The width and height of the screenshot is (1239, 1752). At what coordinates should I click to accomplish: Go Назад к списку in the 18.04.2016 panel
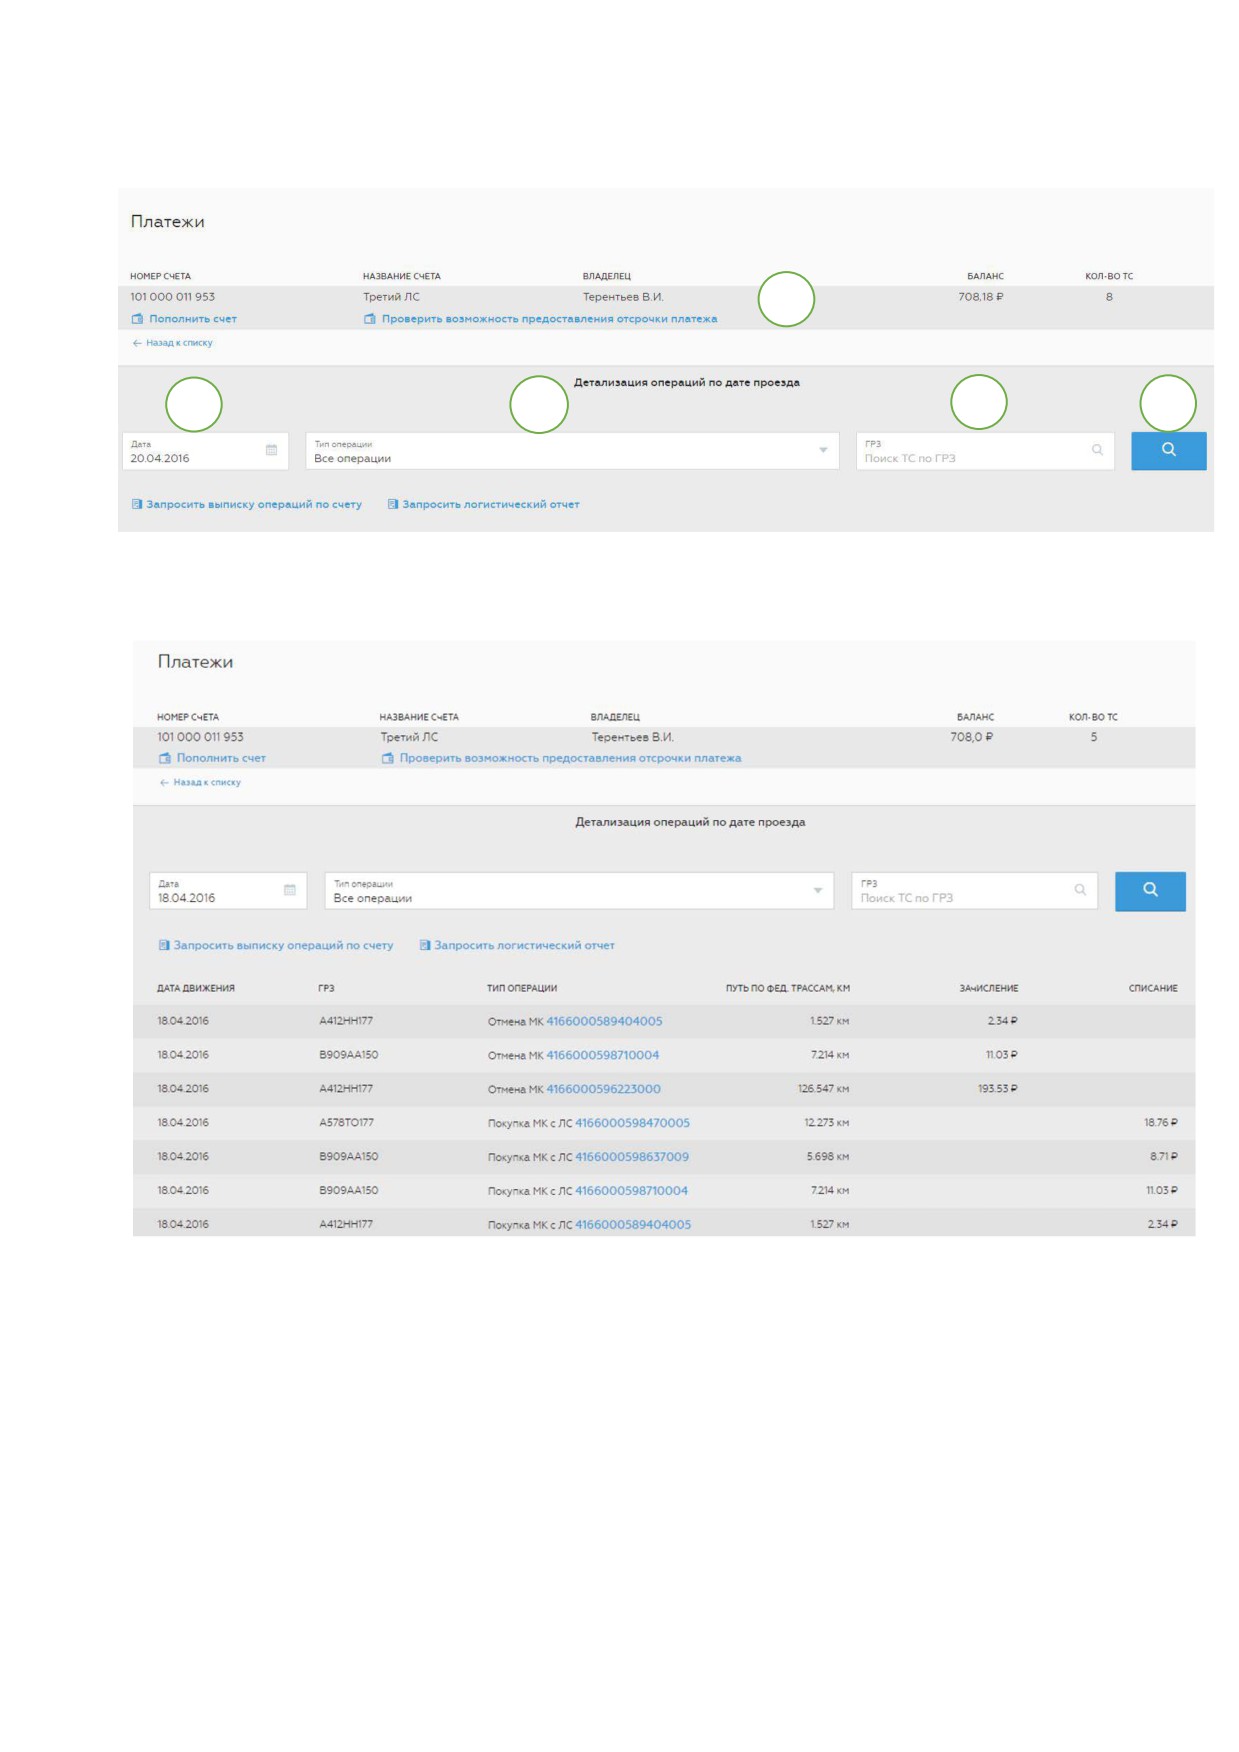click(x=207, y=783)
